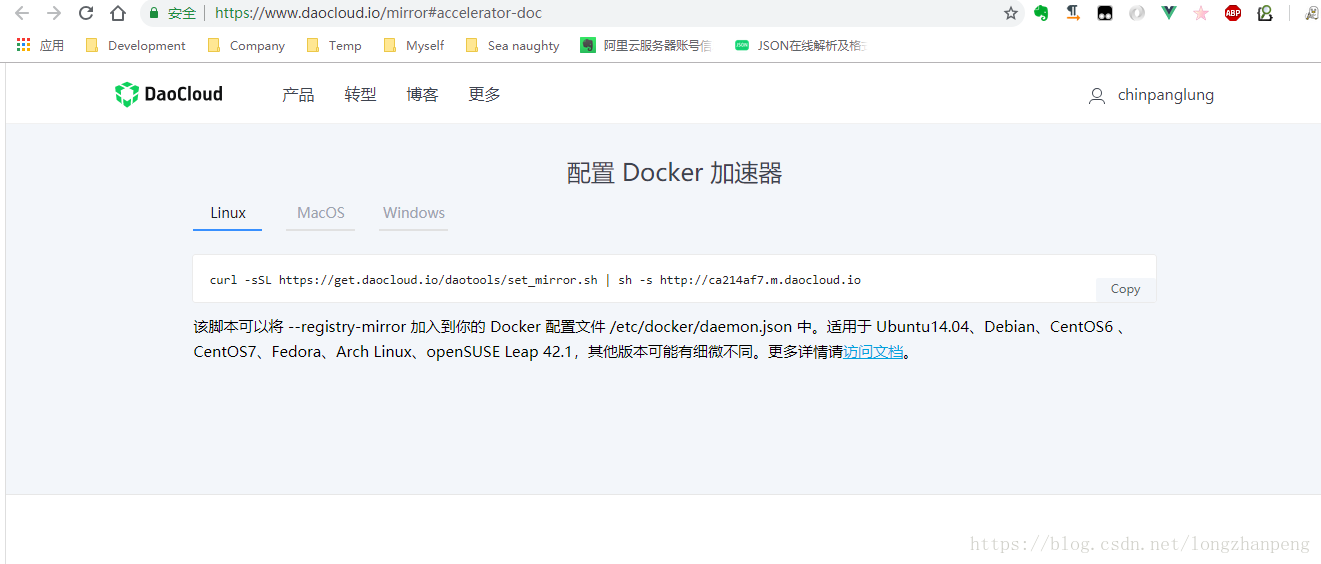
Task: Open the pink star extension icon
Action: pos(1201,13)
